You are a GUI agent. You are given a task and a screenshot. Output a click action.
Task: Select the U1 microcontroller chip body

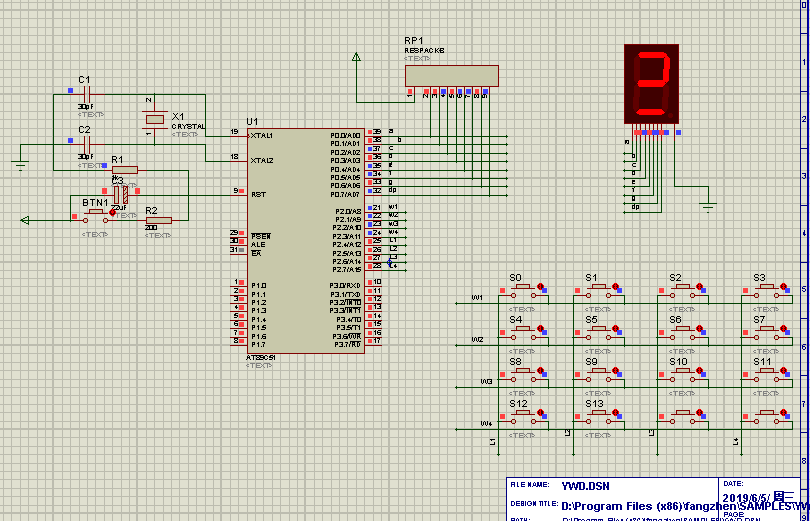(306, 241)
